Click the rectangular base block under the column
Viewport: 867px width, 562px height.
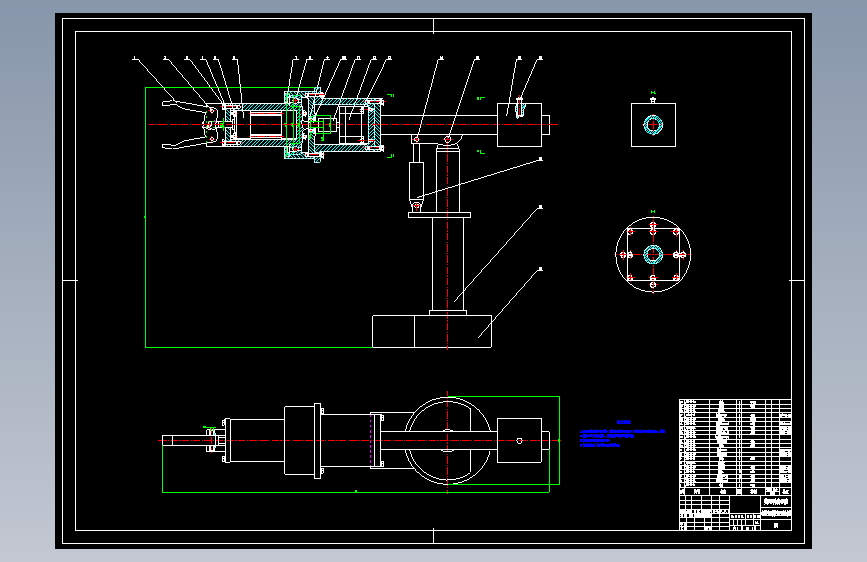coord(432,331)
